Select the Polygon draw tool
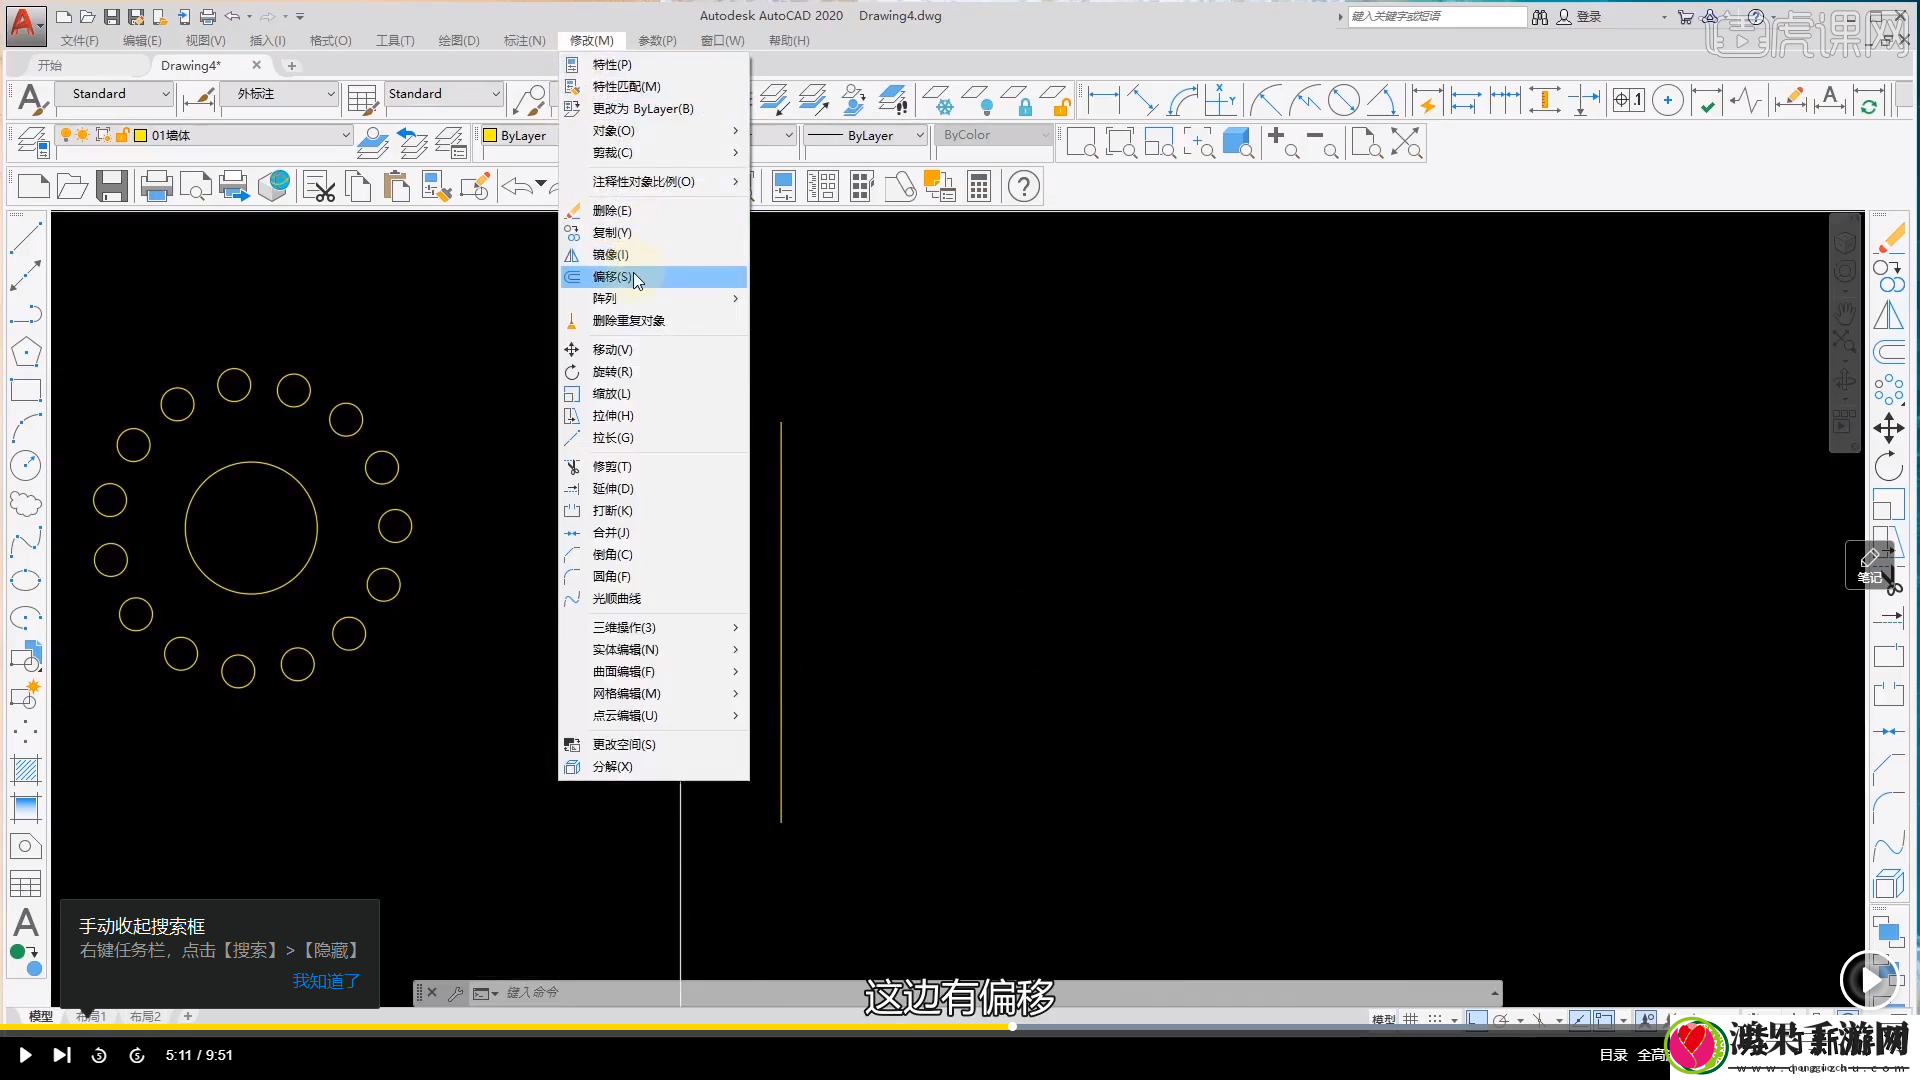The image size is (1920, 1080). (26, 352)
